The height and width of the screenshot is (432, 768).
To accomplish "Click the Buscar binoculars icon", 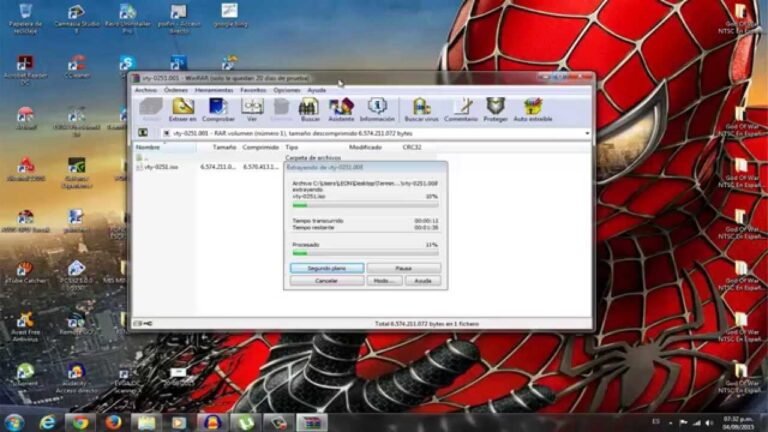I will [310, 109].
